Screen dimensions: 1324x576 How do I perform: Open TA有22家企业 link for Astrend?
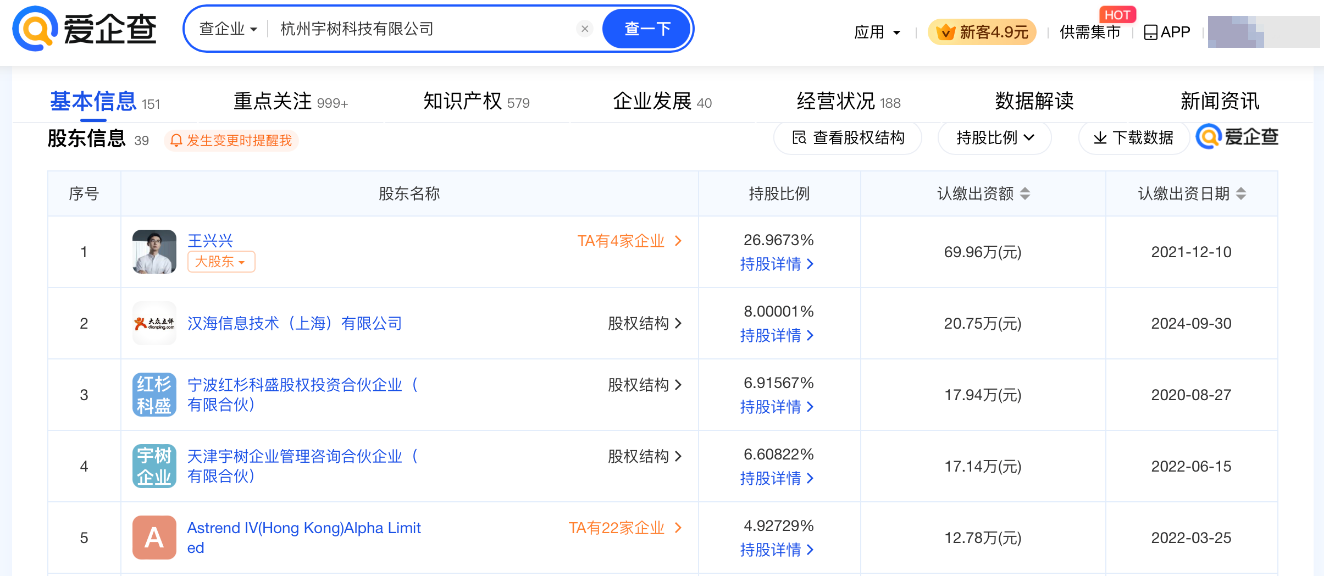coord(626,528)
